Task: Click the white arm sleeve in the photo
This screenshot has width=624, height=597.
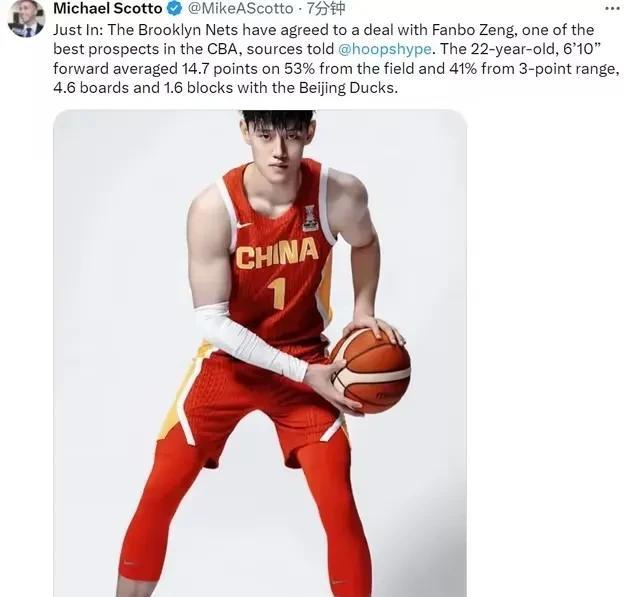Action: (252, 340)
